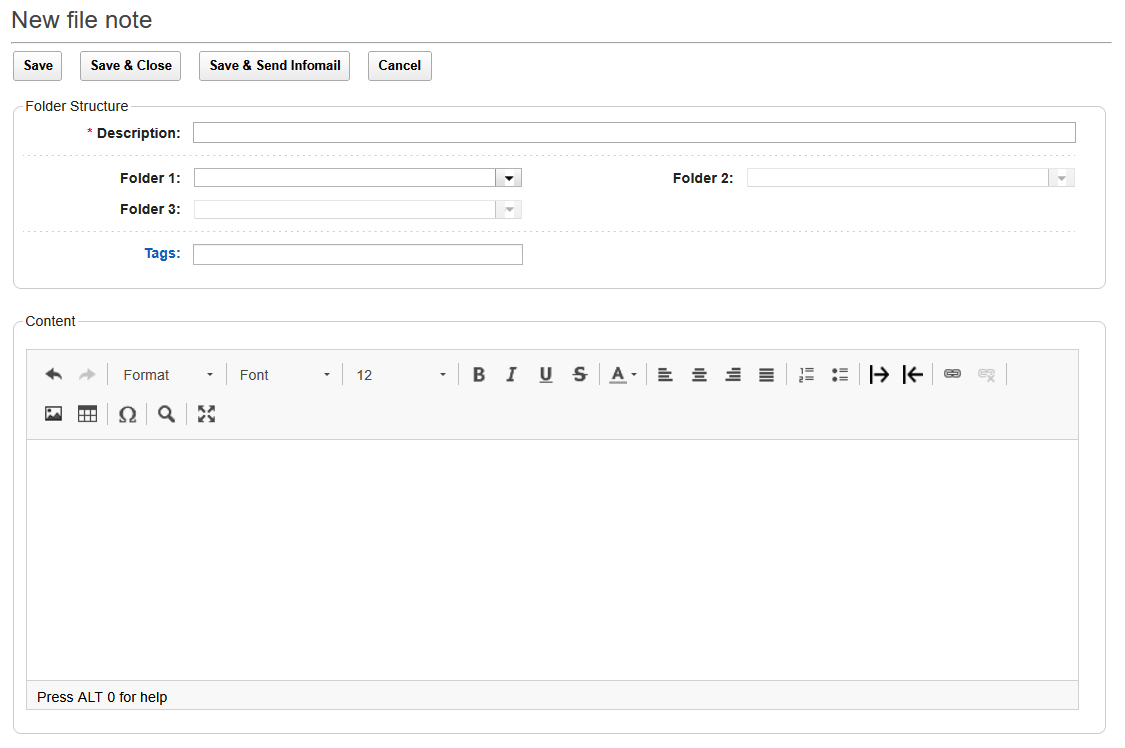1125x748 pixels.
Task: Expand the Folder 1 dropdown arrow
Action: pos(509,178)
